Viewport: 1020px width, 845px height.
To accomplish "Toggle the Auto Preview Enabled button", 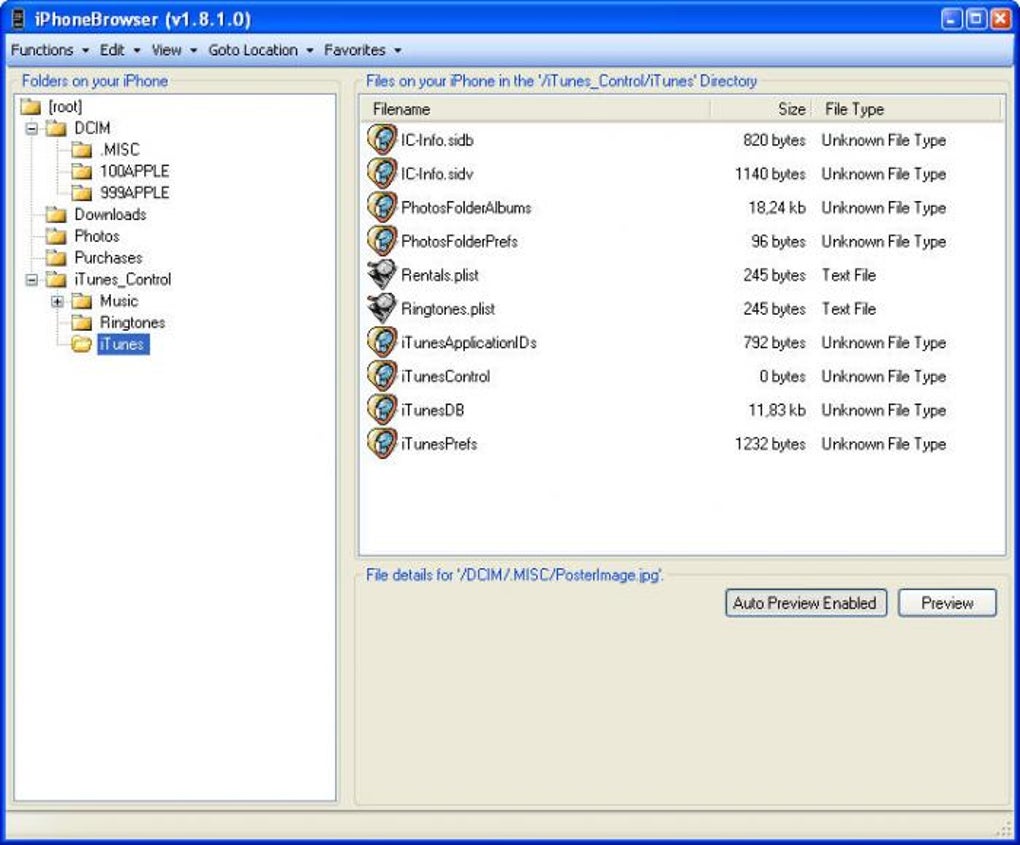I will tap(806, 603).
